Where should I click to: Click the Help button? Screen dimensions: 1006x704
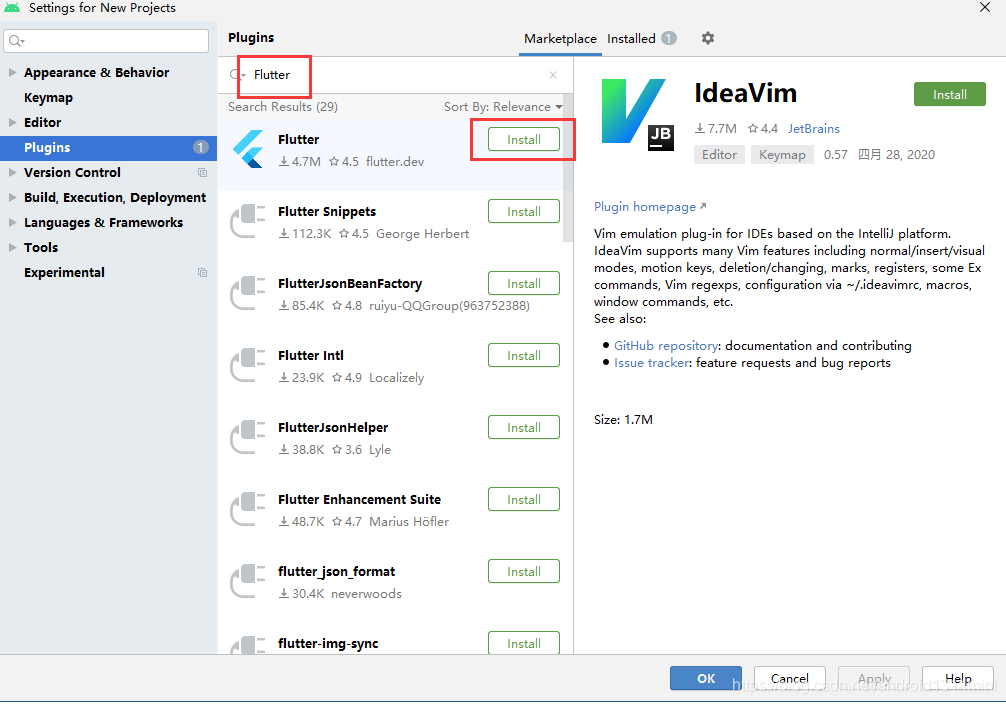coord(958,678)
